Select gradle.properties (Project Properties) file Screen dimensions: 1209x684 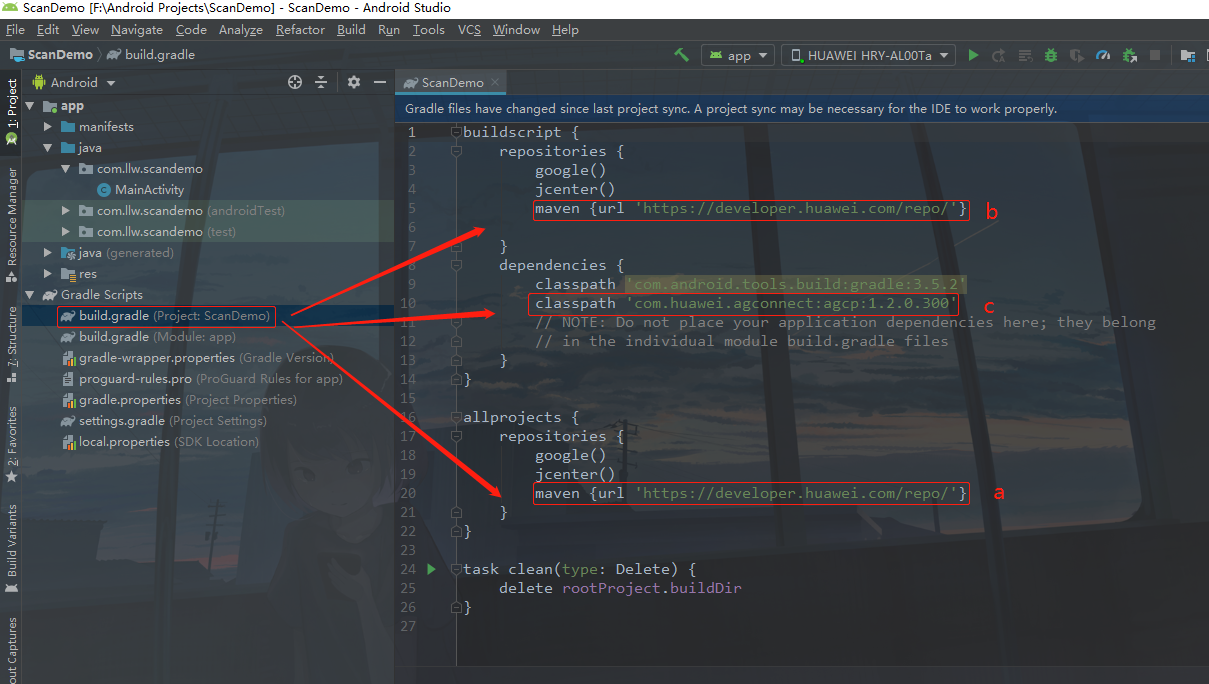tap(179, 400)
